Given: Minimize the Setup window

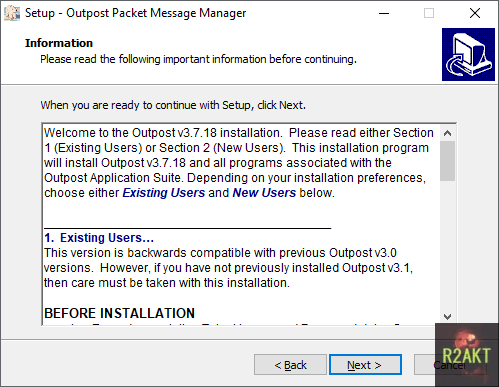Looking at the screenshot, I should (384, 13).
